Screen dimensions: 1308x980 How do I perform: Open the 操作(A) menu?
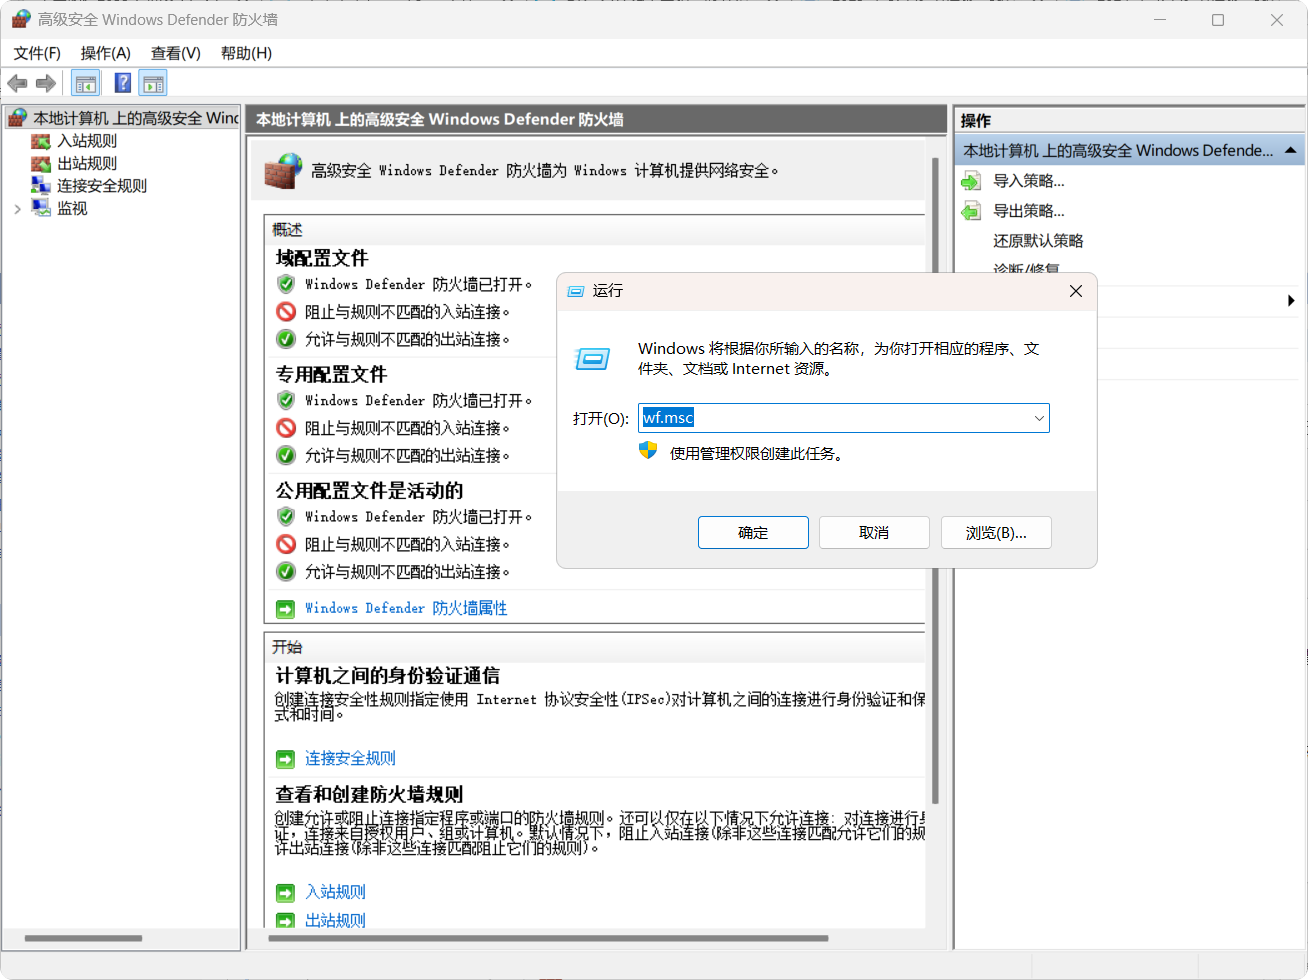pyautogui.click(x=106, y=53)
